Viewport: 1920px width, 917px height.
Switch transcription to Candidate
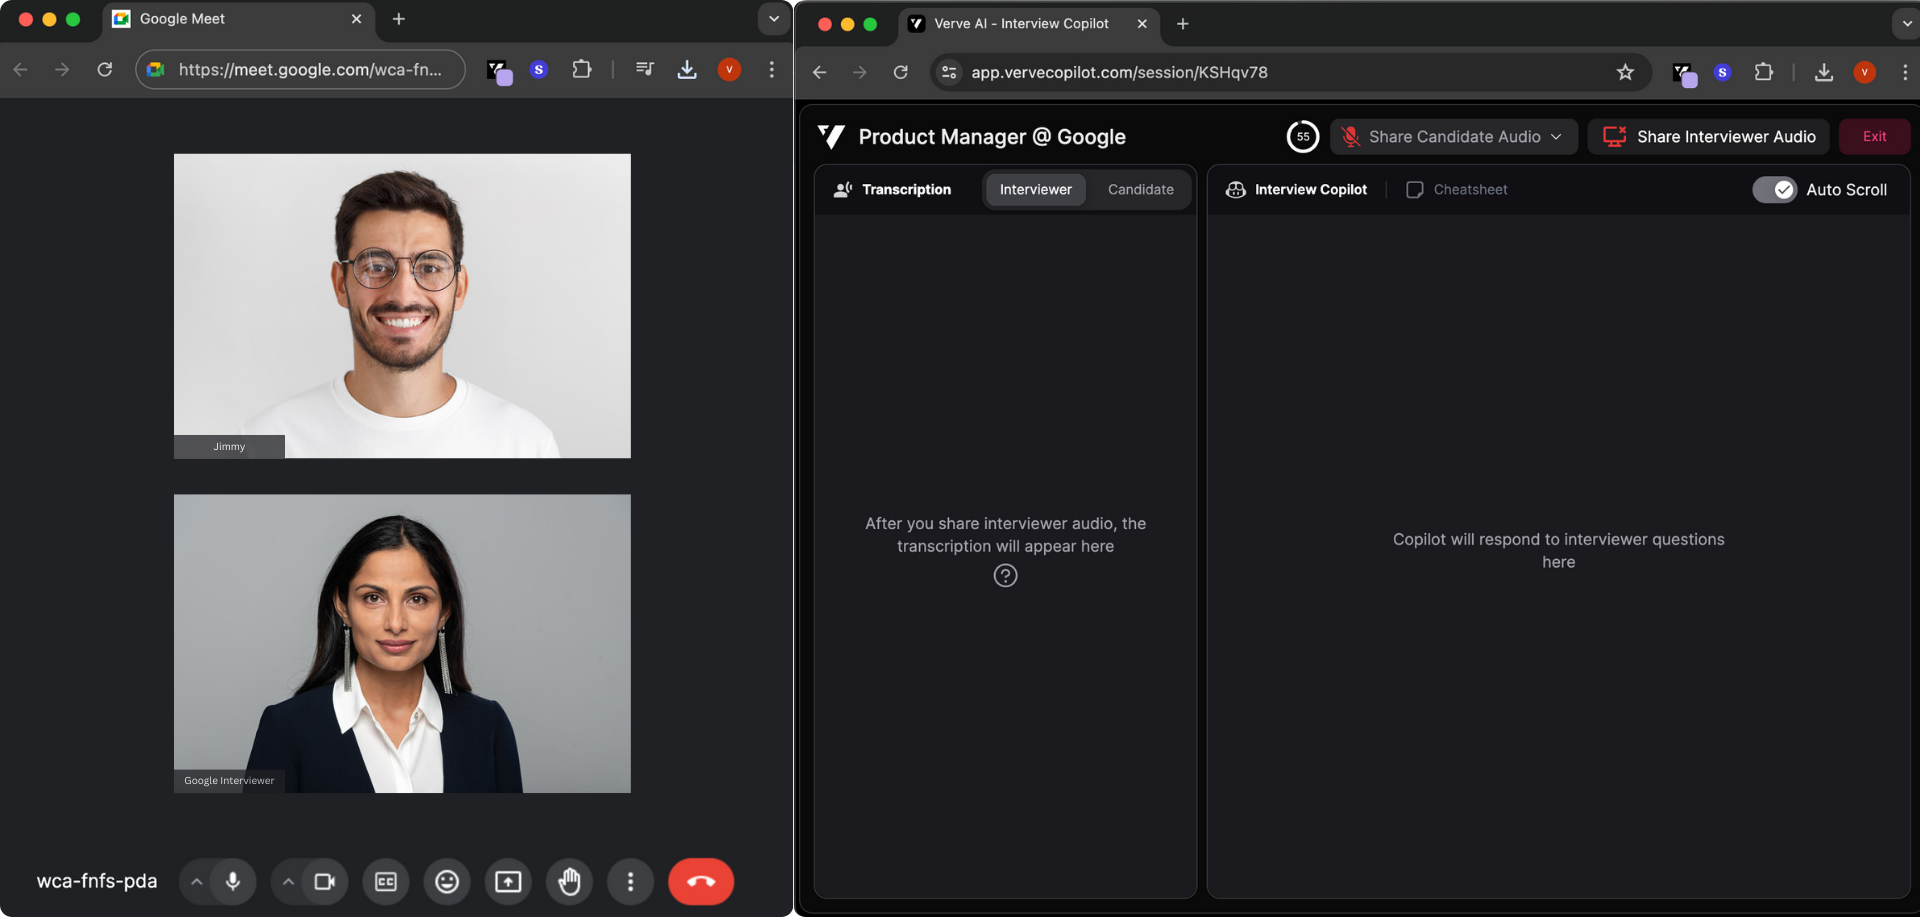click(1140, 189)
